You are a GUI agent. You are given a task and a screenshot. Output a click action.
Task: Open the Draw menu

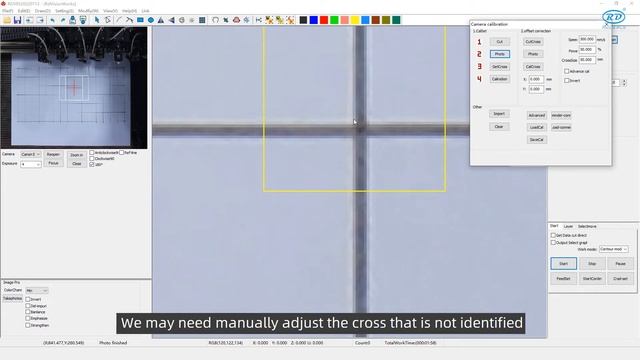(43, 11)
